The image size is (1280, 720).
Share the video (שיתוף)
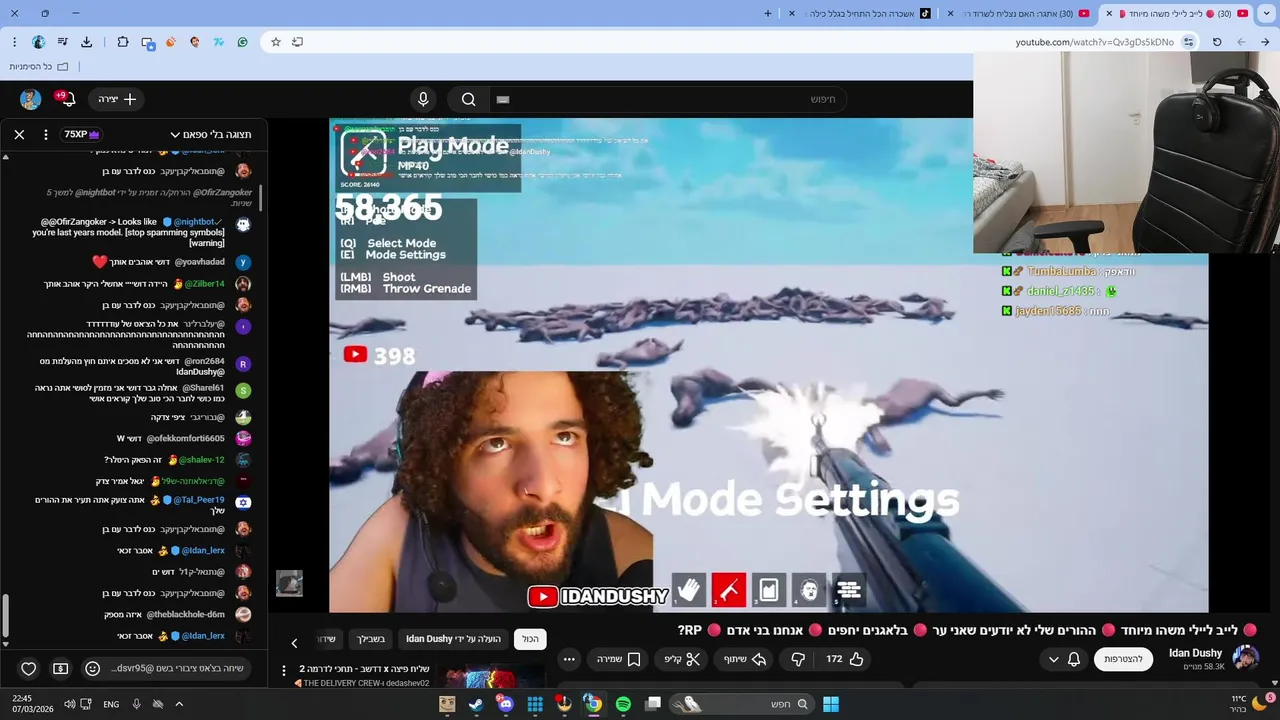coord(744,659)
